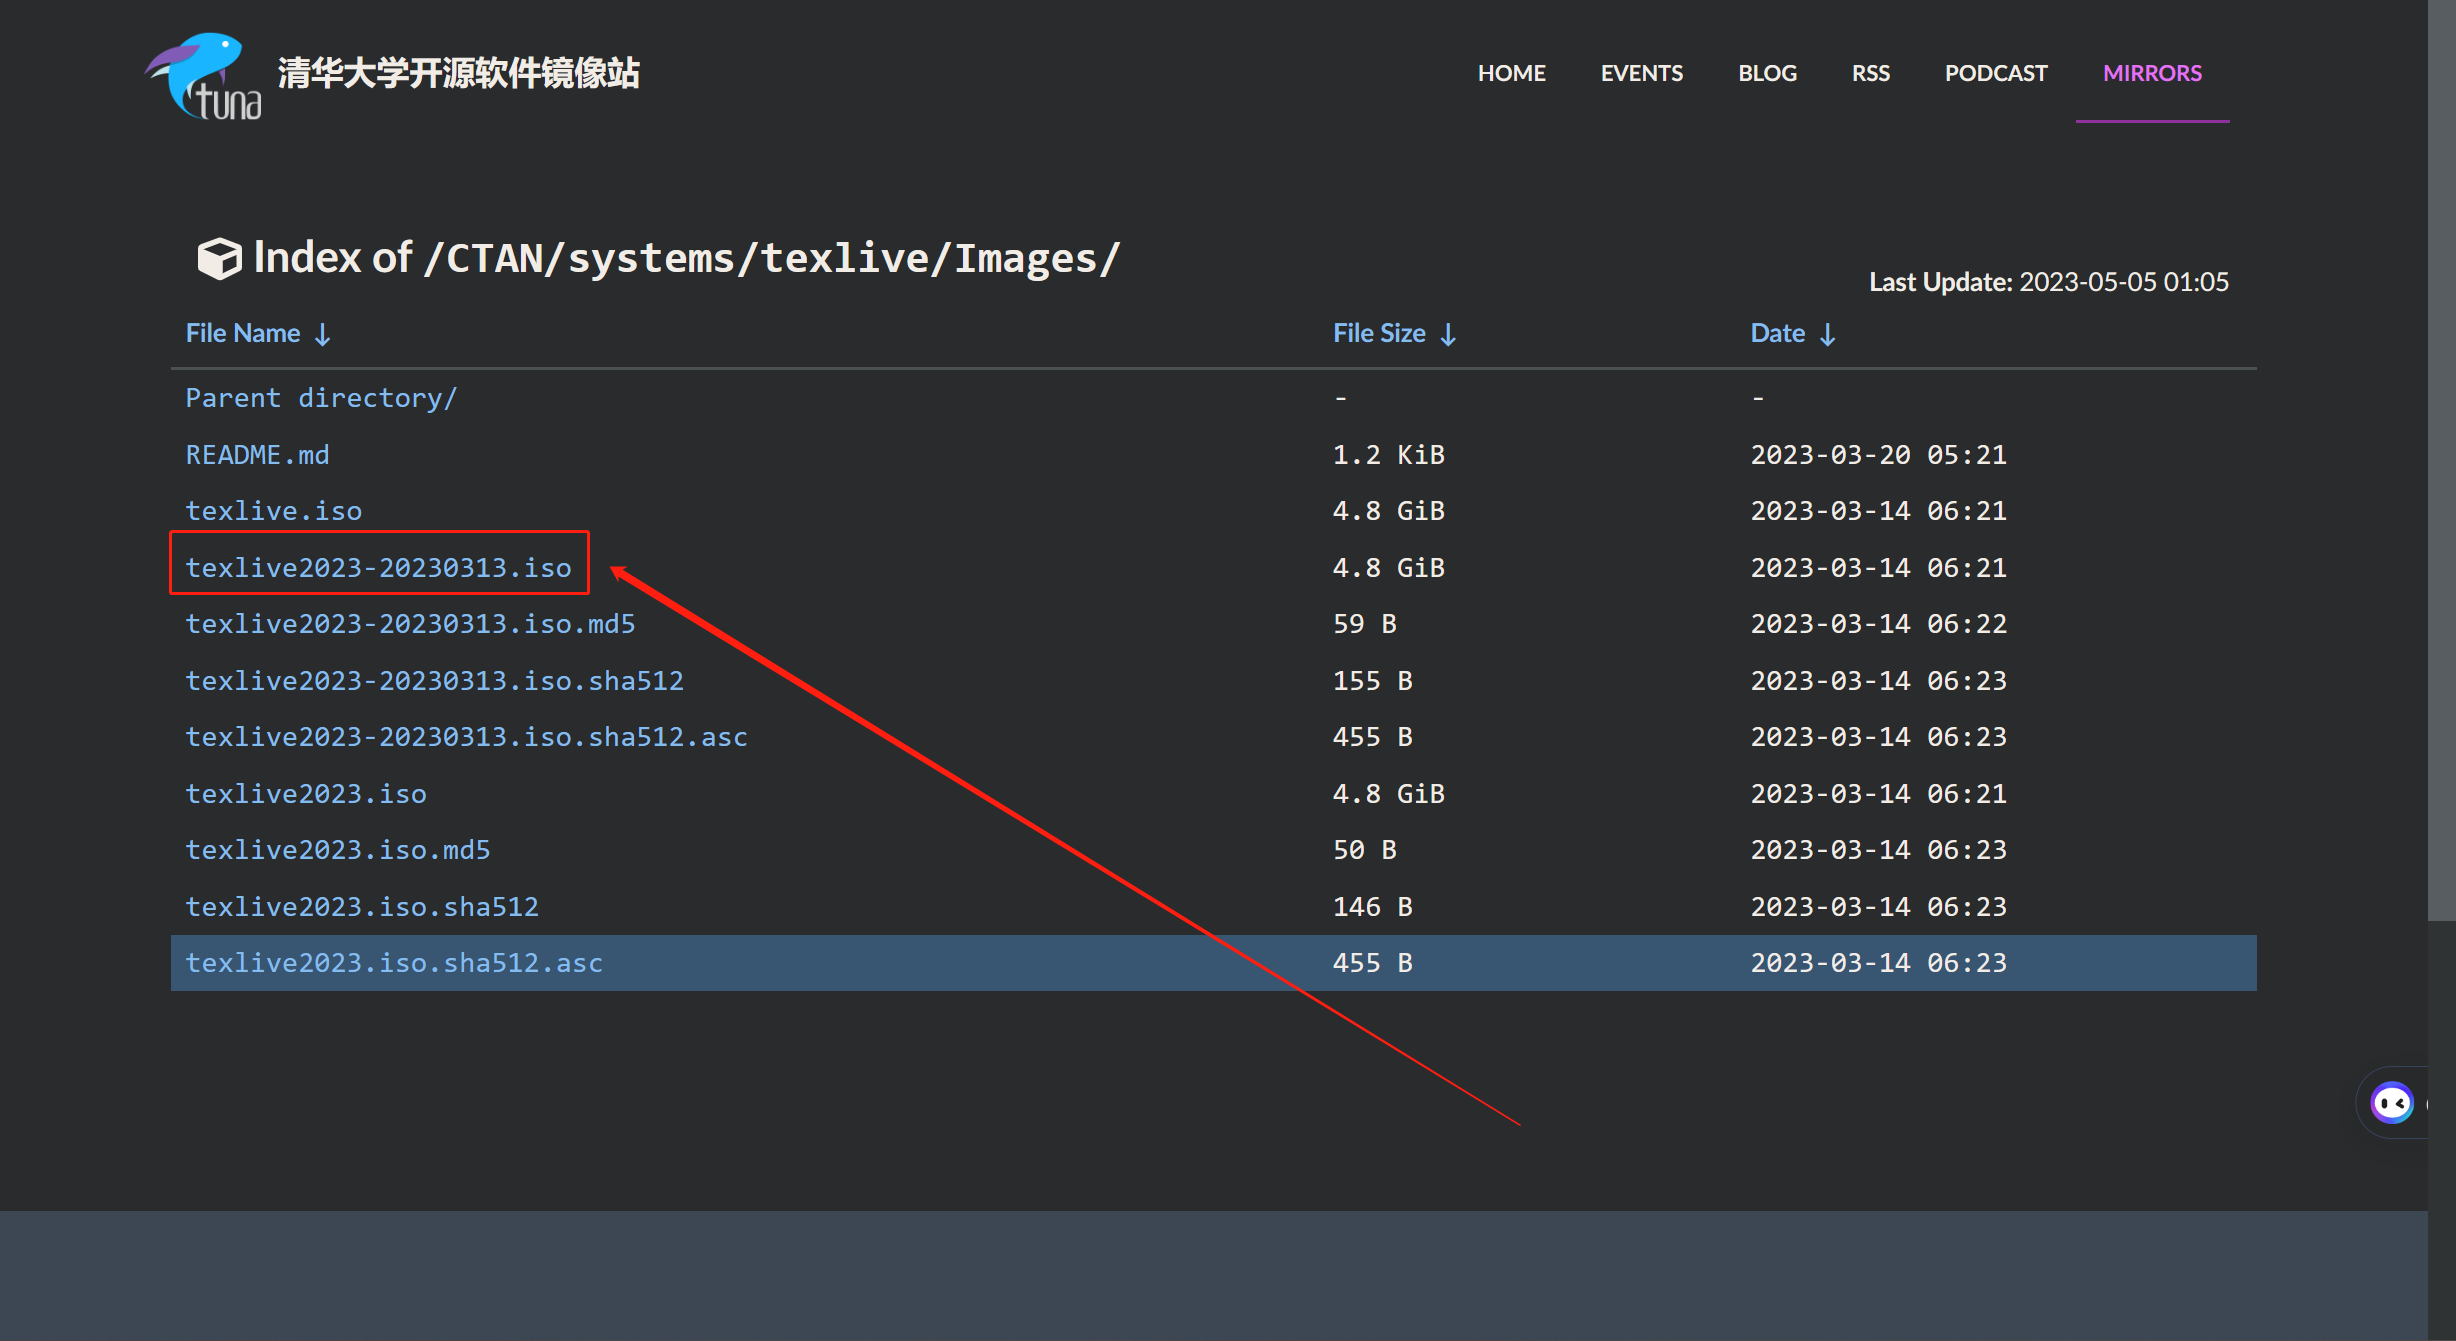Go to Parent directory/

(x=321, y=398)
